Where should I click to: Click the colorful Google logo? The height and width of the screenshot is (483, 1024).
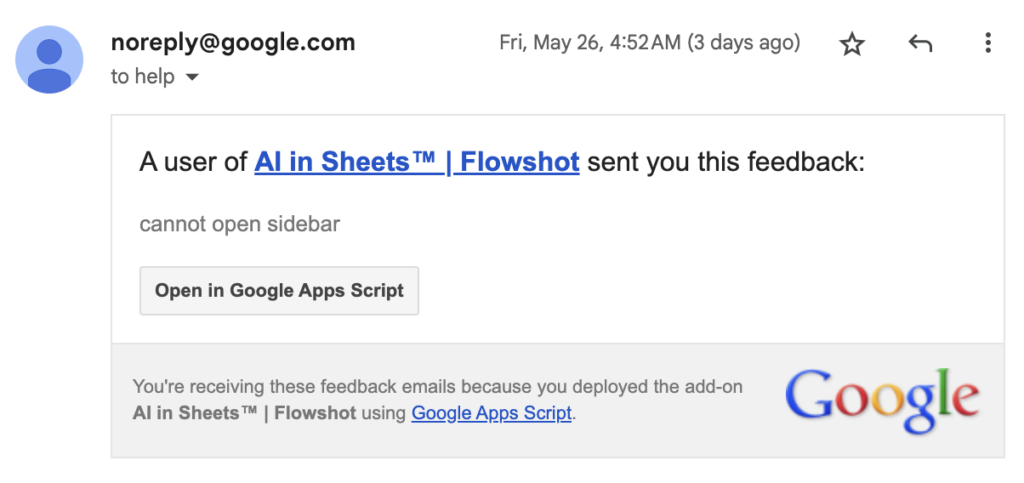[882, 400]
